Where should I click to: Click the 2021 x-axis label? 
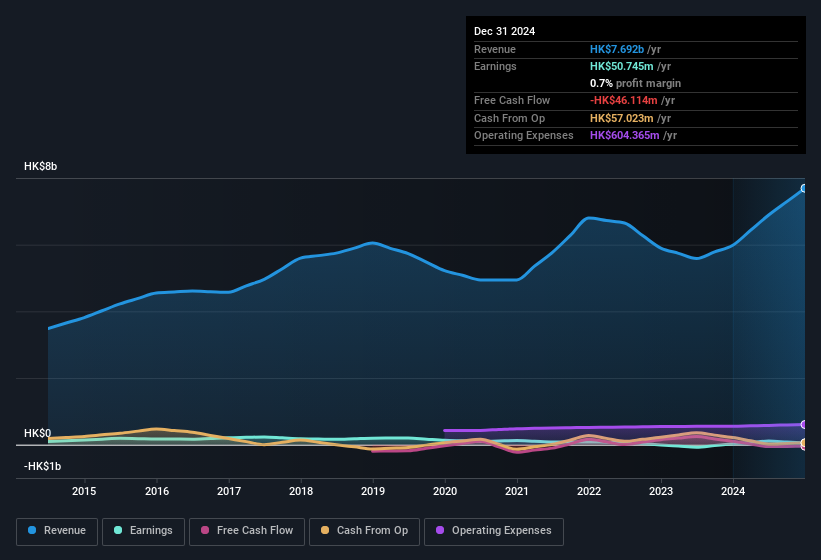[x=517, y=491]
